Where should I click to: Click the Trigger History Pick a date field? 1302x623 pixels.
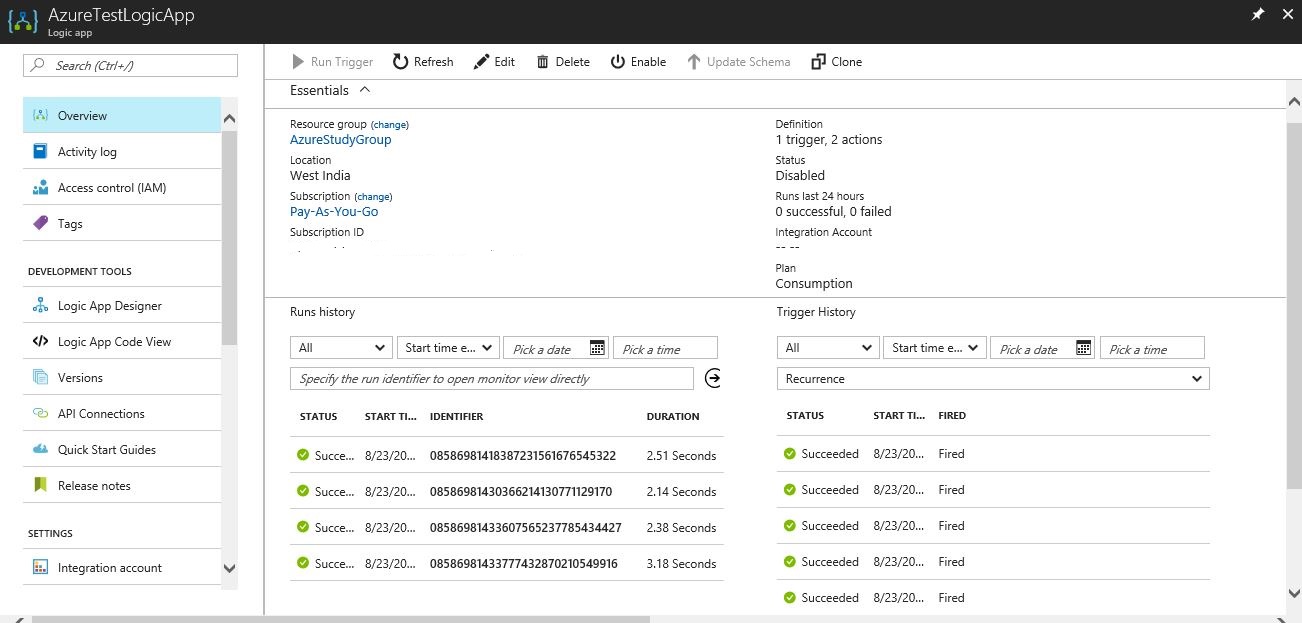[x=1042, y=348]
